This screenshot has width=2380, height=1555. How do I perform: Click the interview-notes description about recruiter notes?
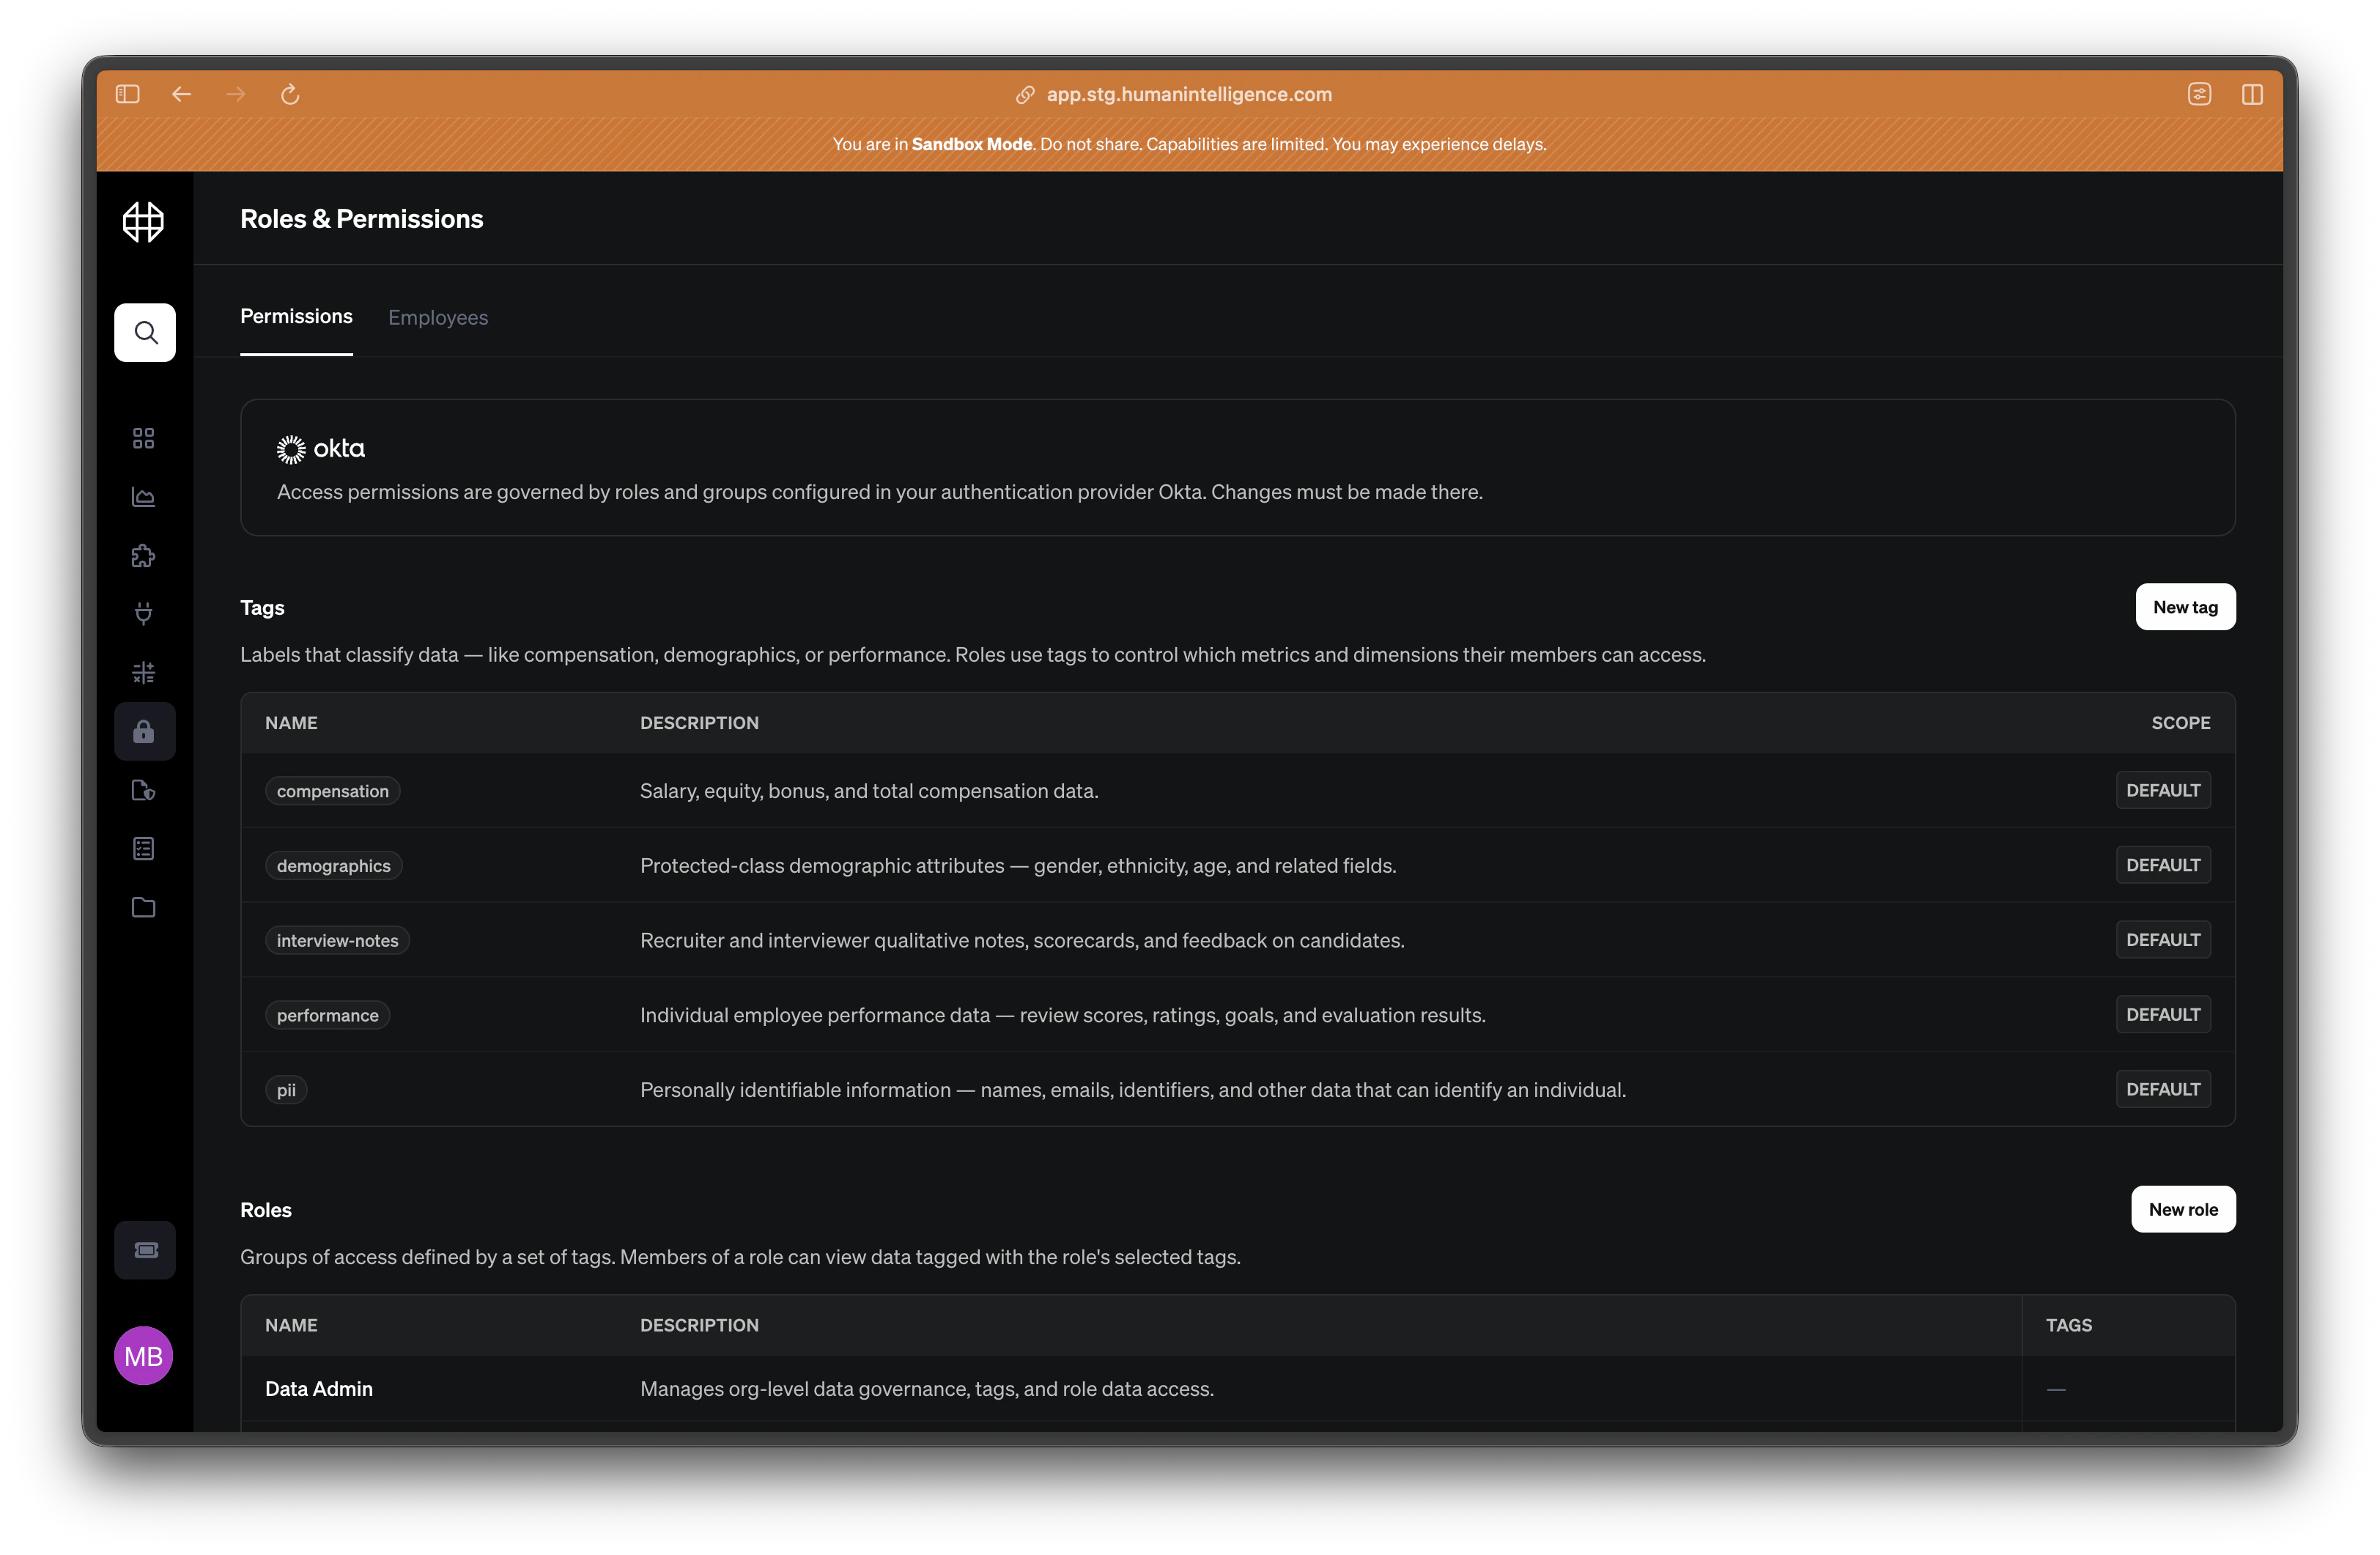(1022, 941)
